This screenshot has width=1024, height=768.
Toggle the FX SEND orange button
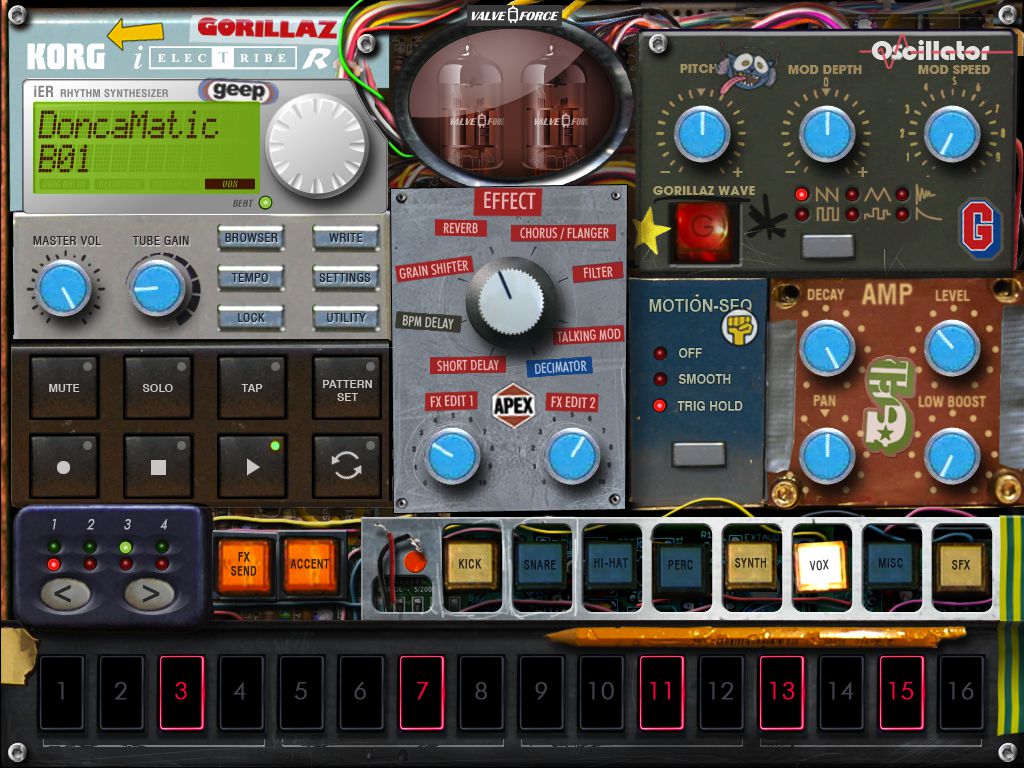[243, 565]
